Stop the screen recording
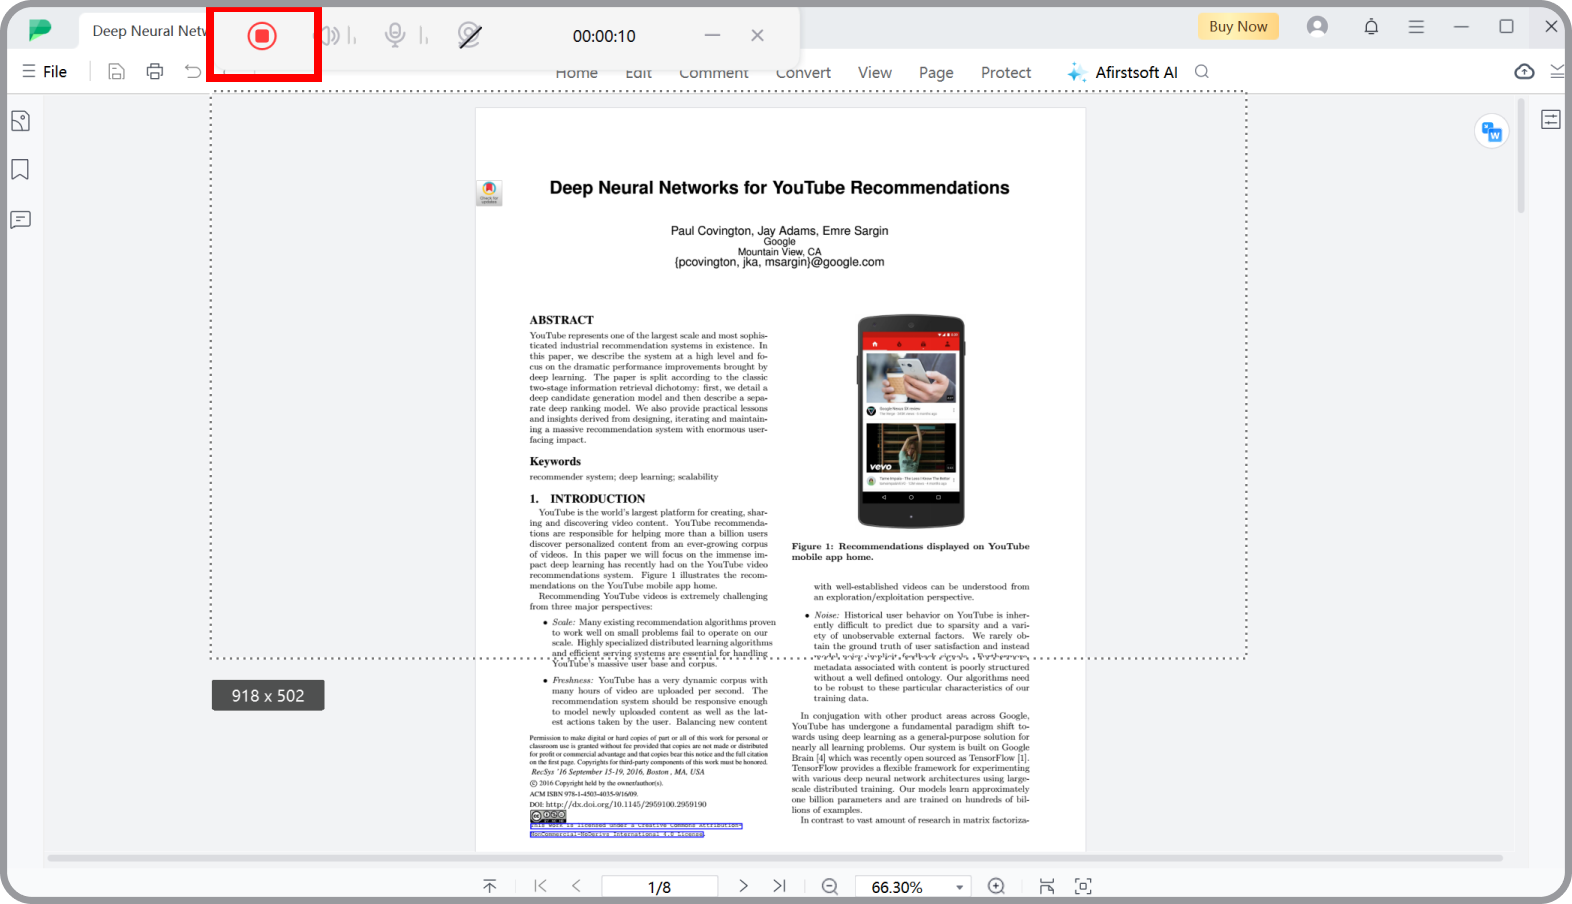1572x904 pixels. [x=262, y=36]
